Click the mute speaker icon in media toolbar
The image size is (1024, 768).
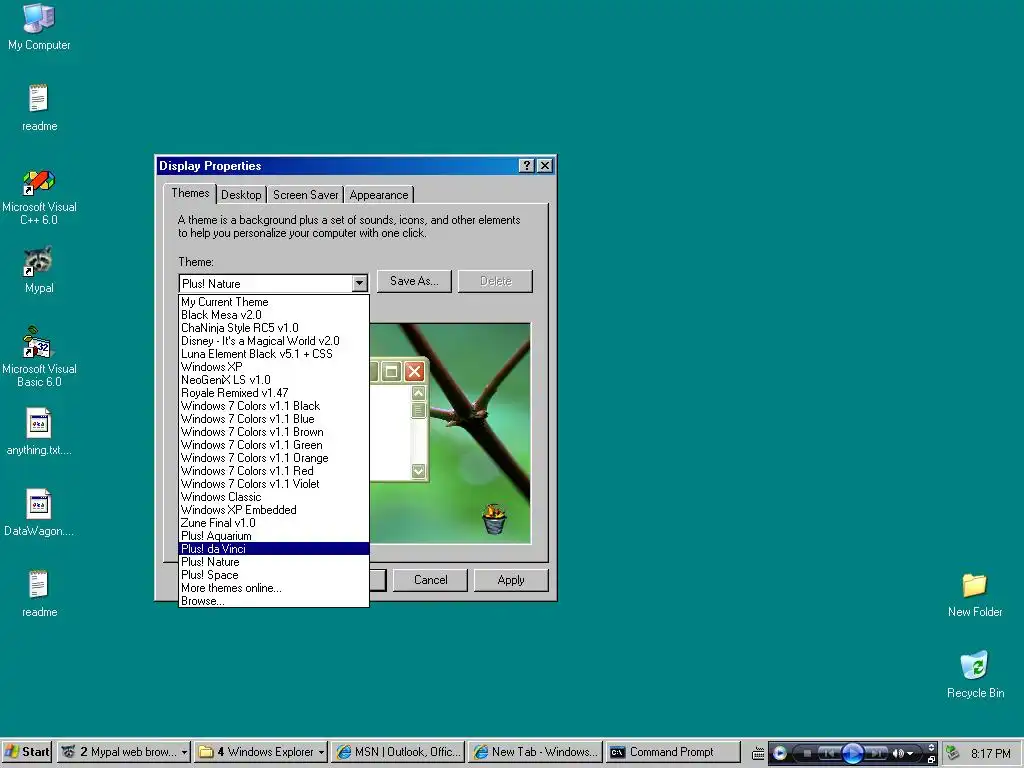point(898,754)
